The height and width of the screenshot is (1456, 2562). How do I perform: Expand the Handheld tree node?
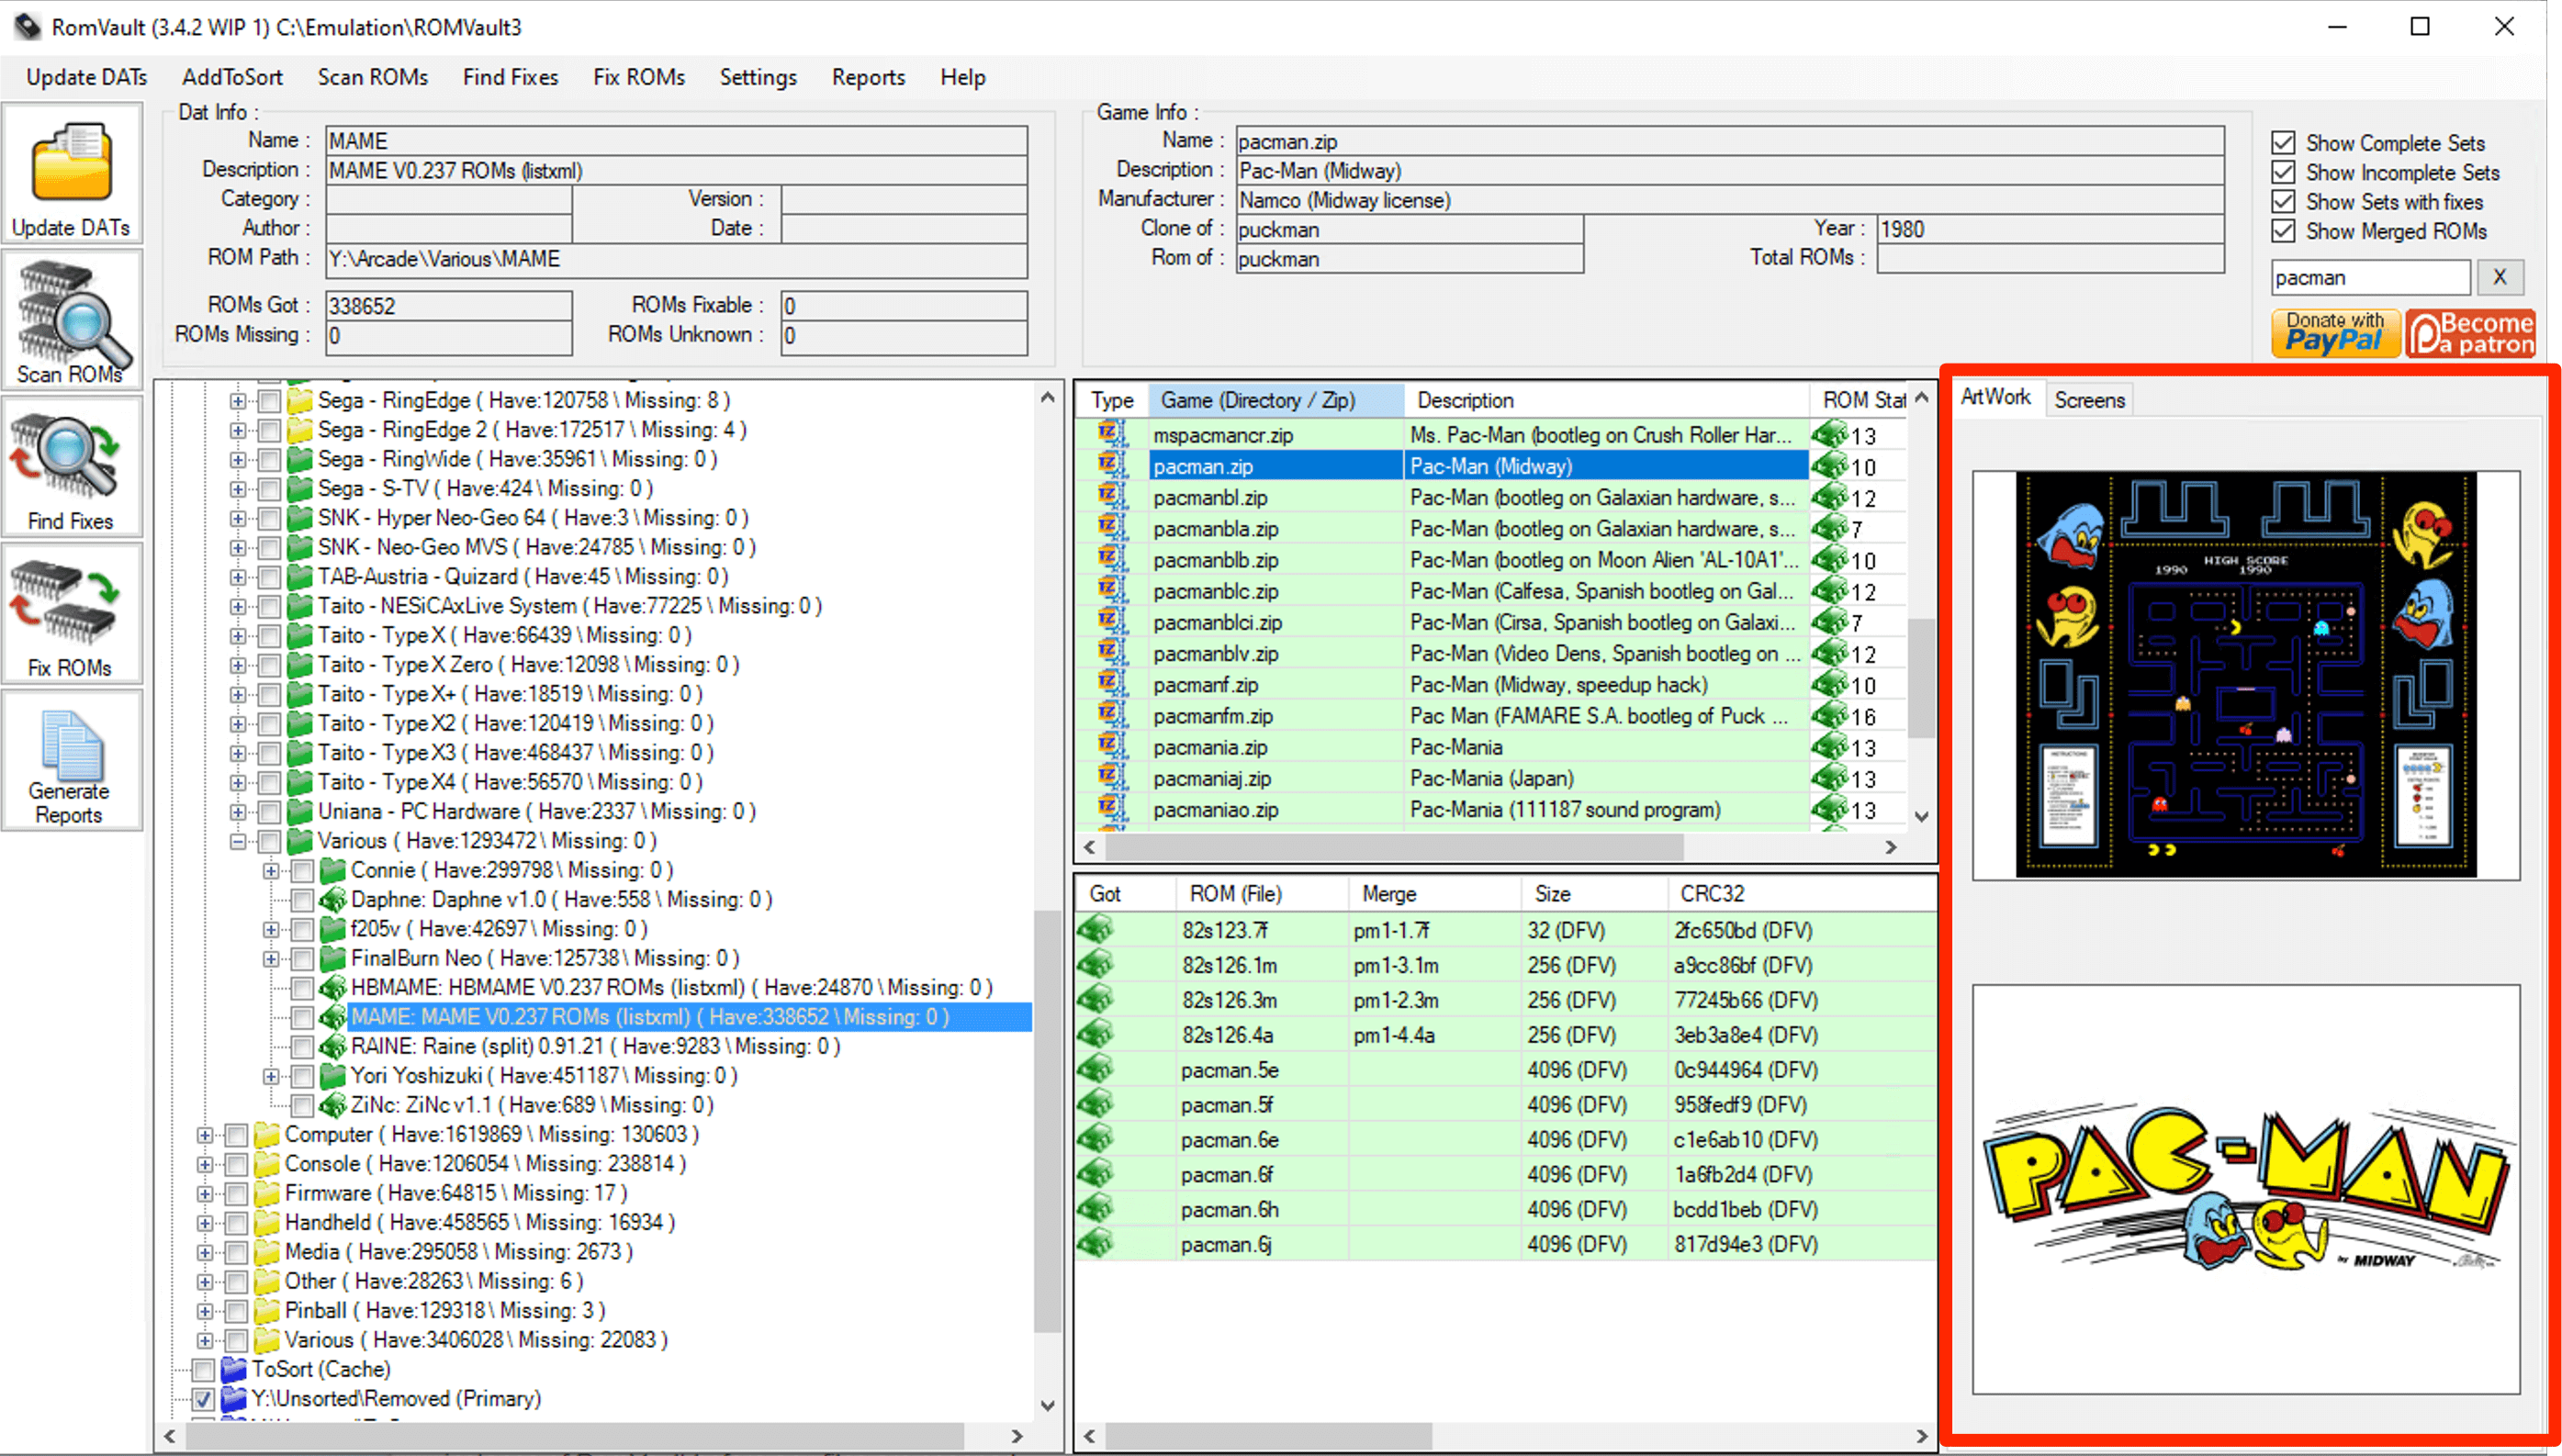[x=204, y=1223]
